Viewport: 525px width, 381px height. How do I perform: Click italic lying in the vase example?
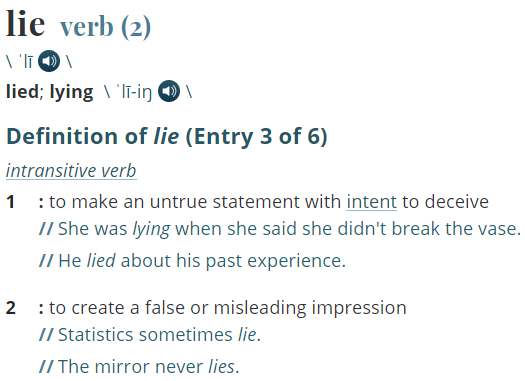151,230
